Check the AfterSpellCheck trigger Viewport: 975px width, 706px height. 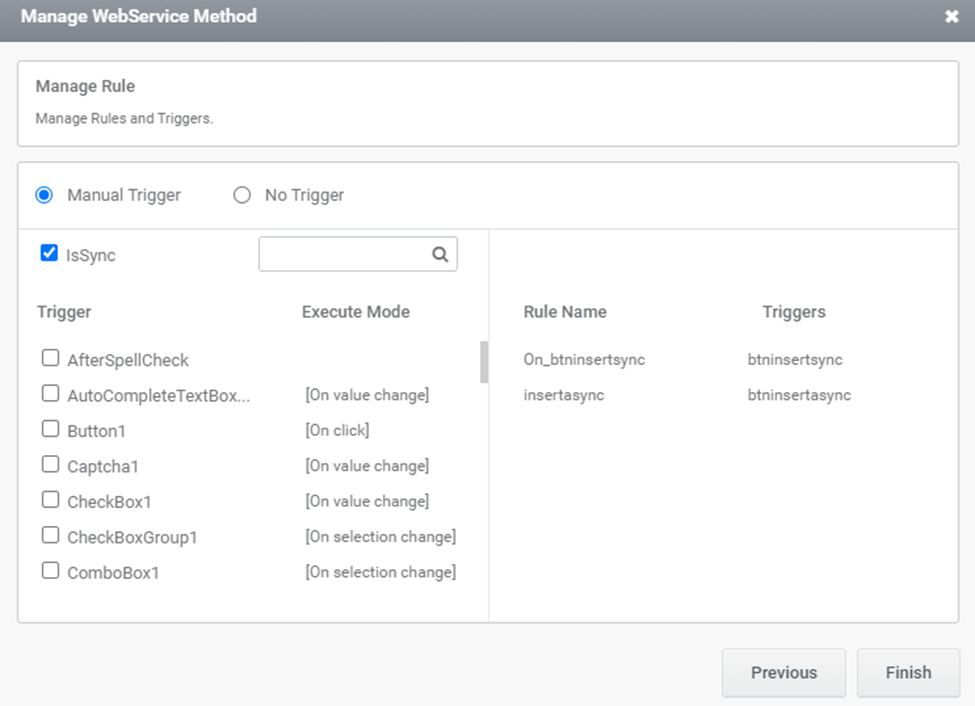click(x=50, y=358)
